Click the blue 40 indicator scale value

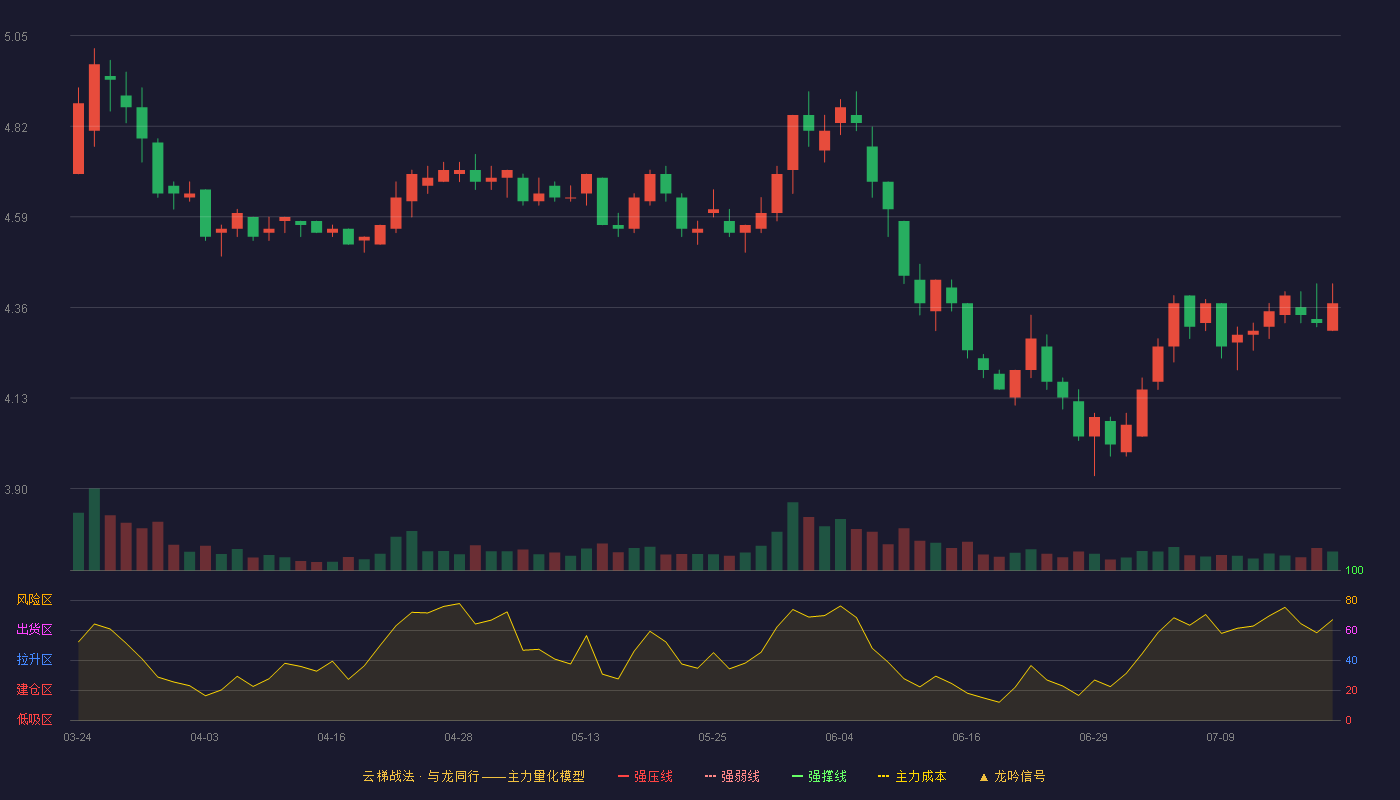coord(1351,660)
